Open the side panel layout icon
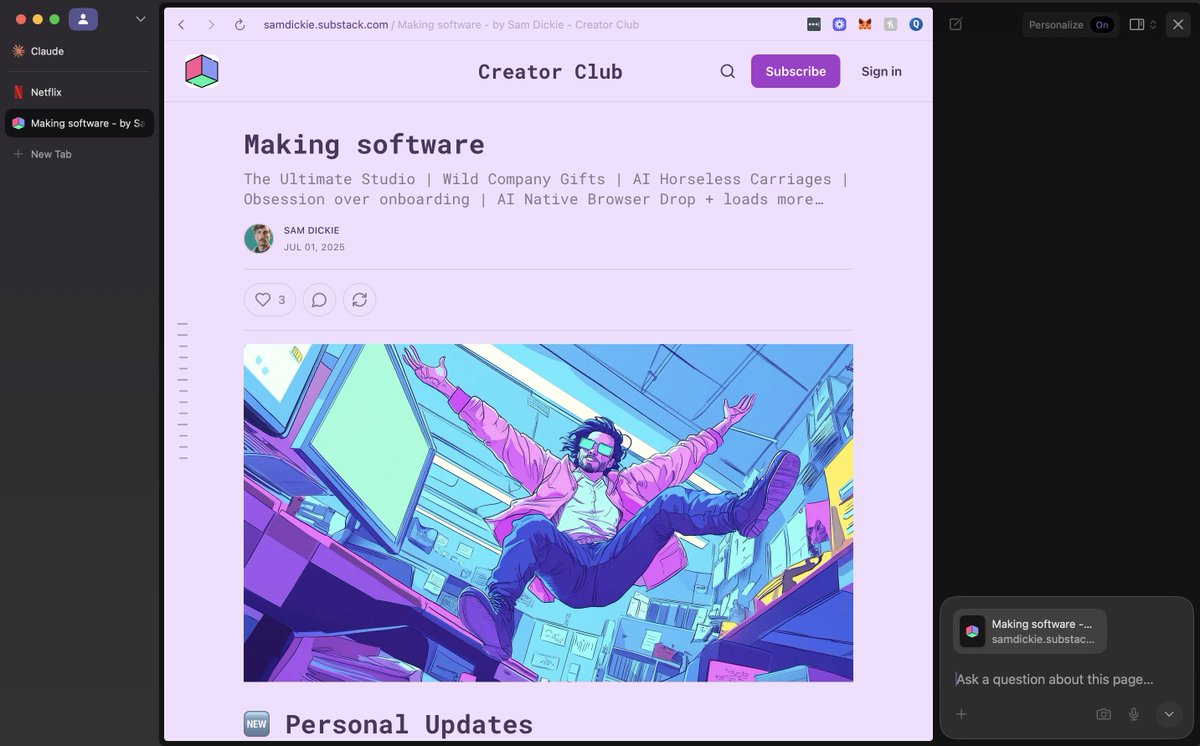The image size is (1200, 746). pyautogui.click(x=1137, y=24)
